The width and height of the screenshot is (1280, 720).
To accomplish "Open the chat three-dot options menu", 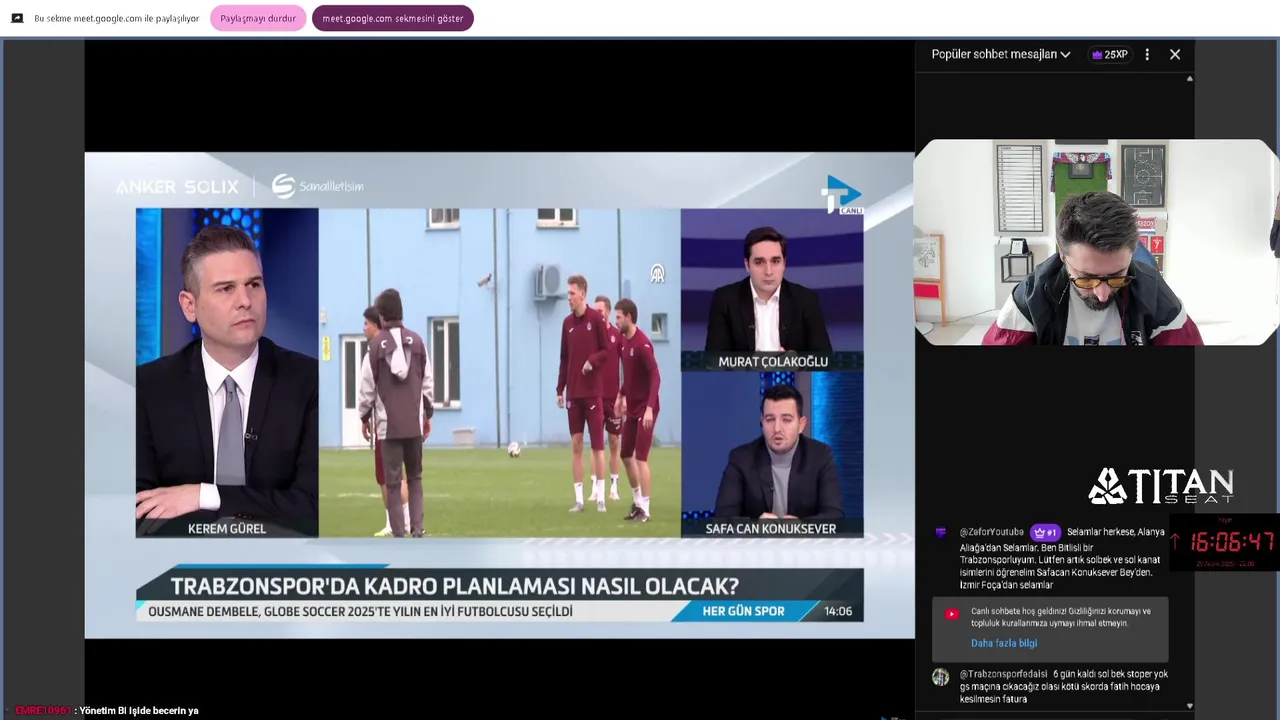I will click(x=1147, y=55).
